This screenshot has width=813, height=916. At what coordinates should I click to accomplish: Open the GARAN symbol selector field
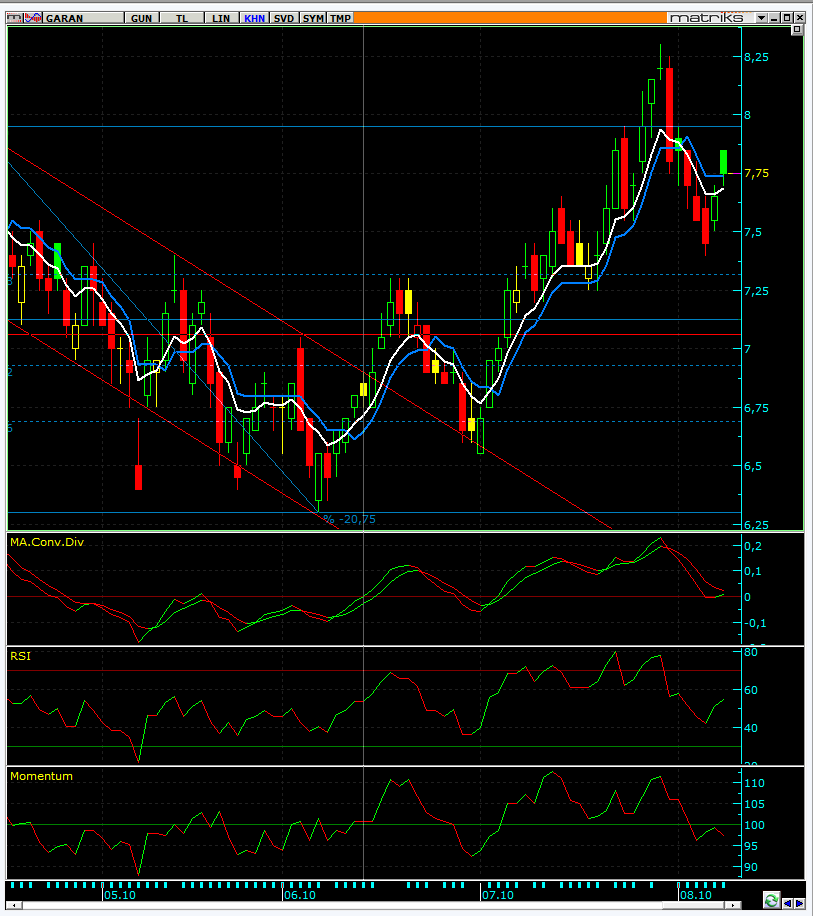click(84, 18)
